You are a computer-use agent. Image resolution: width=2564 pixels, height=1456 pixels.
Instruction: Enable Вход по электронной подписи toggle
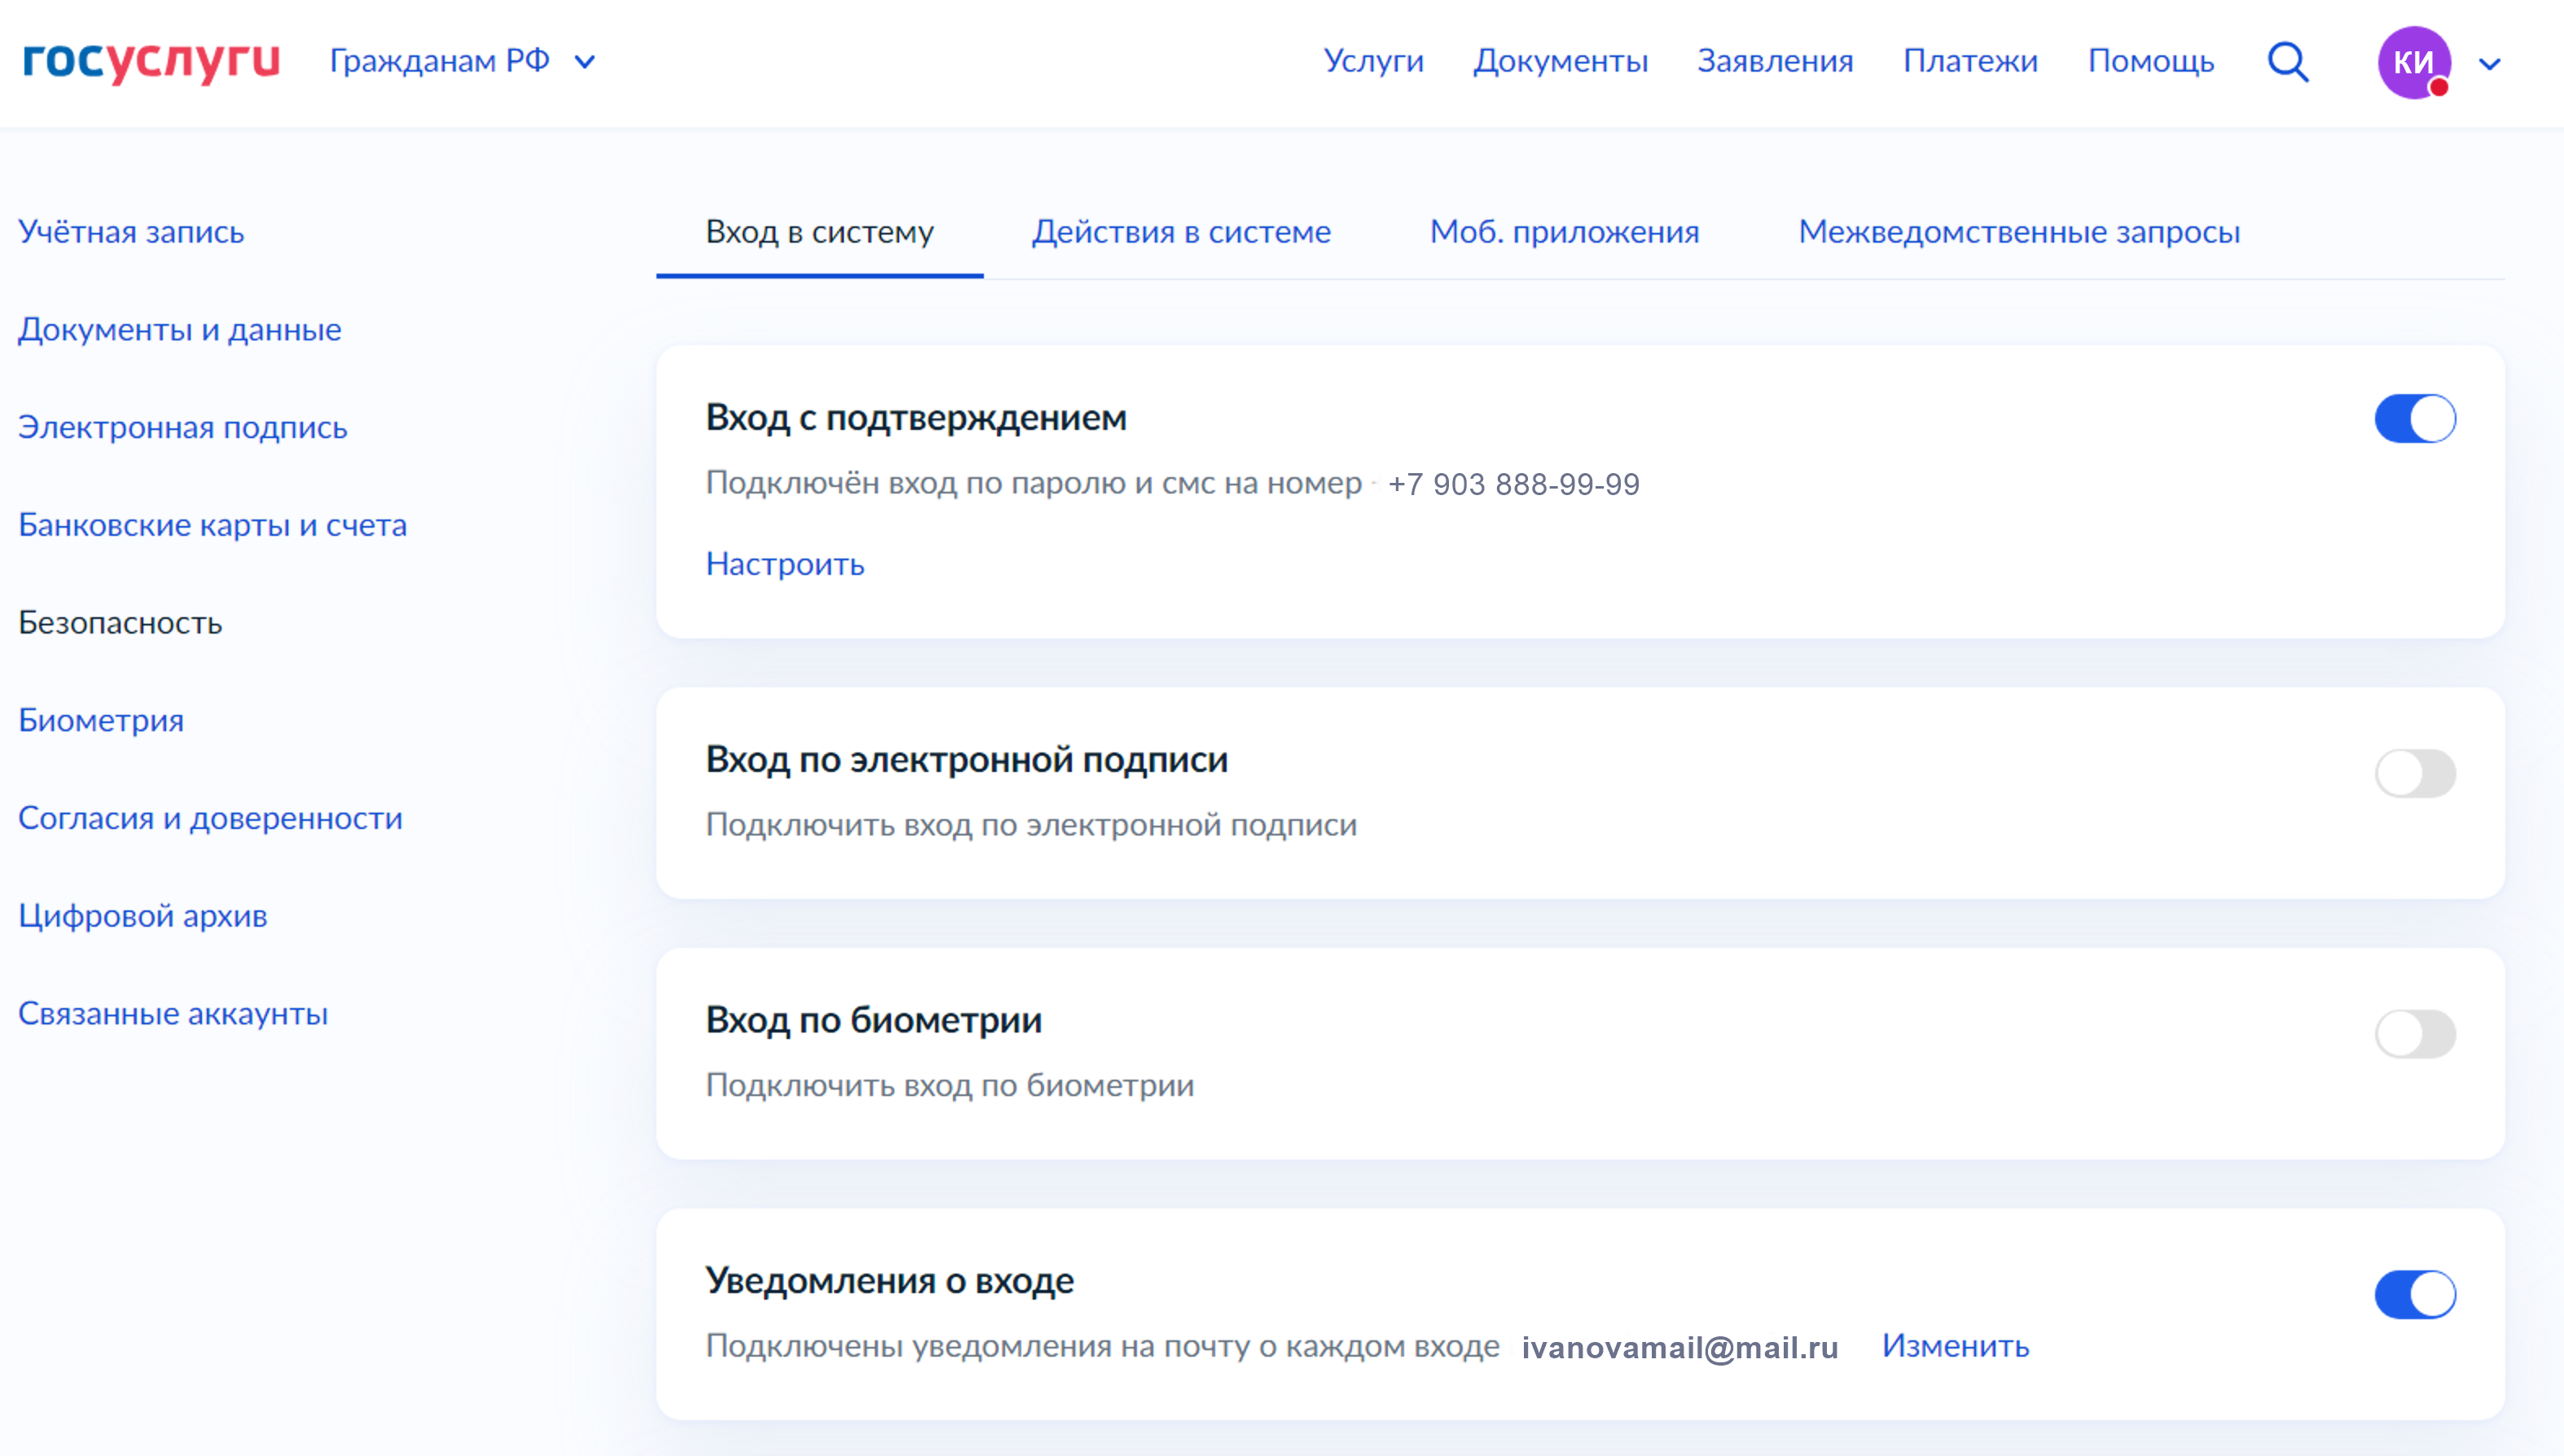(x=2415, y=773)
